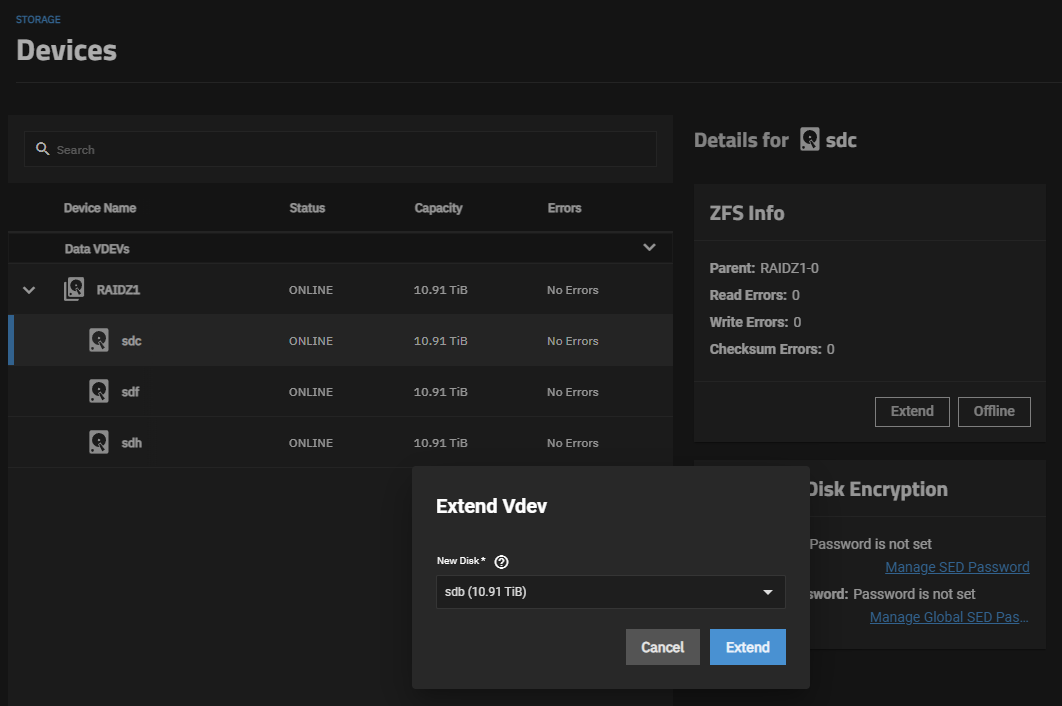Image resolution: width=1062 pixels, height=706 pixels.
Task: Click Extend button in ZFS Info card
Action: coord(912,411)
